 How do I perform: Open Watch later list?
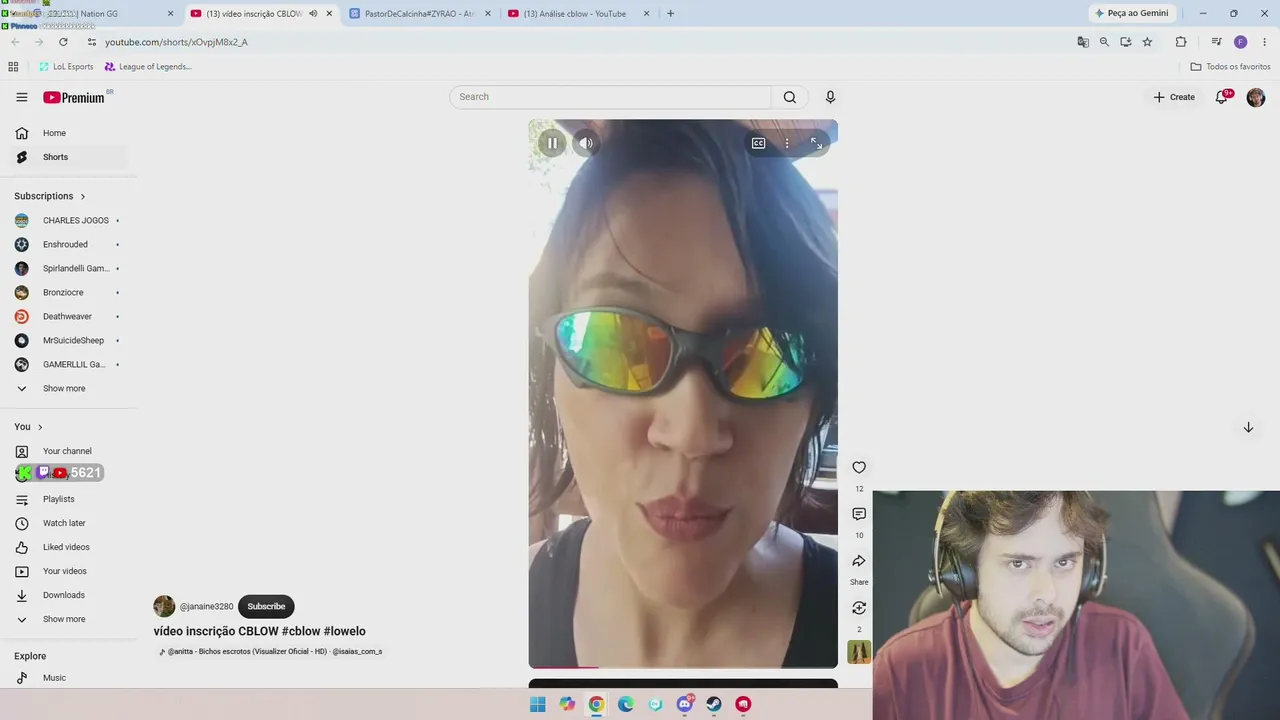click(70, 523)
